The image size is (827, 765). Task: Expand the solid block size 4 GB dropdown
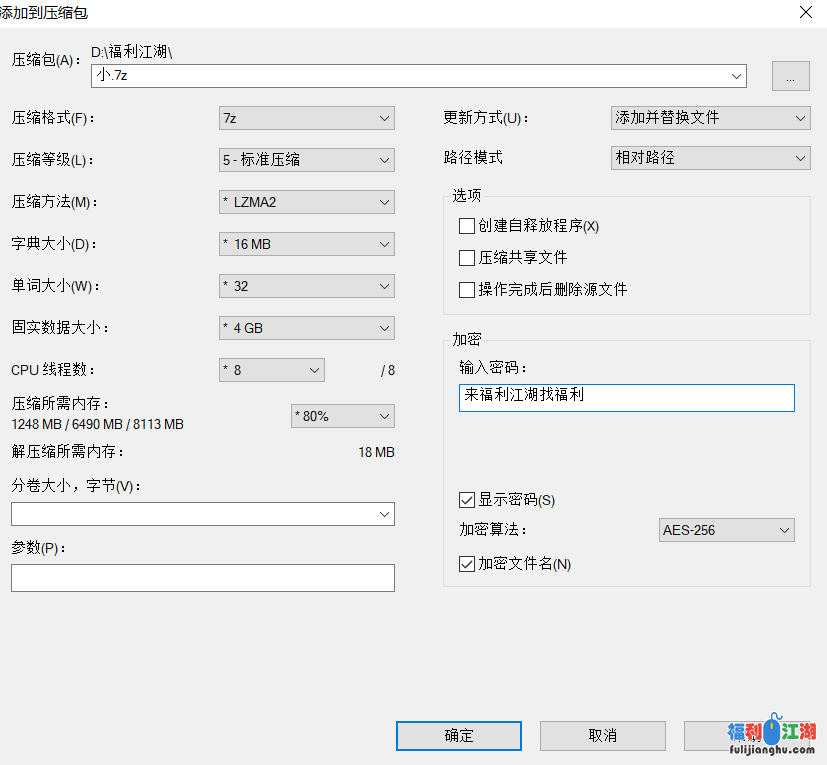[x=306, y=328]
